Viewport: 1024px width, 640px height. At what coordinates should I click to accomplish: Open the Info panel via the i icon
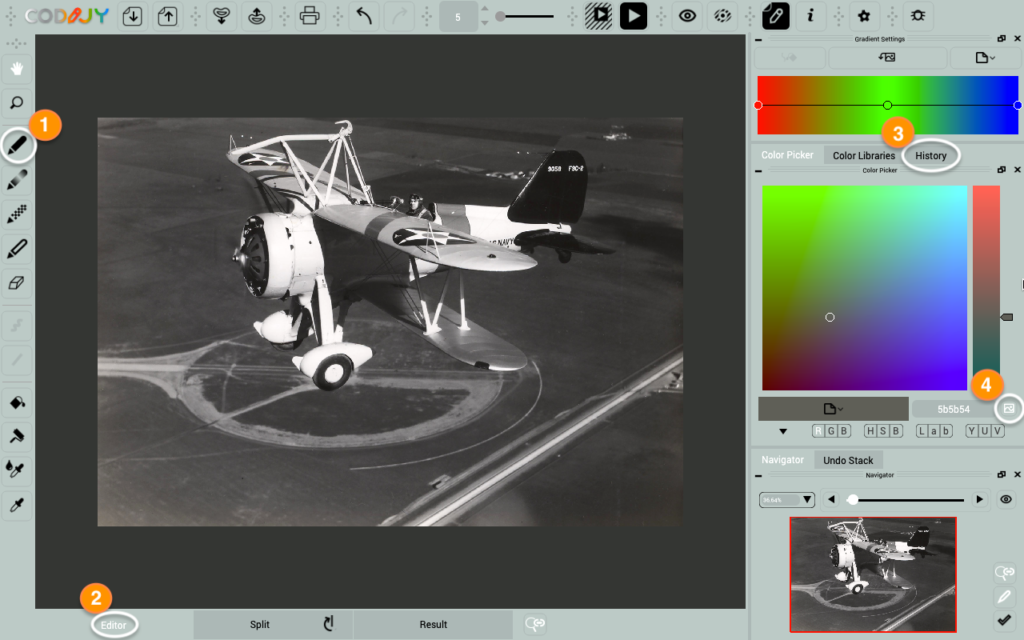click(x=811, y=16)
